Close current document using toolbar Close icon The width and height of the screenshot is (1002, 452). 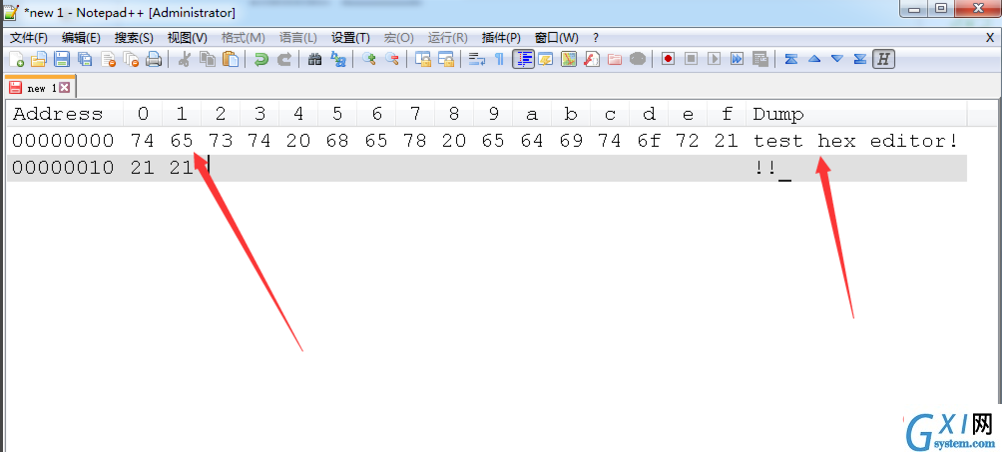108,59
